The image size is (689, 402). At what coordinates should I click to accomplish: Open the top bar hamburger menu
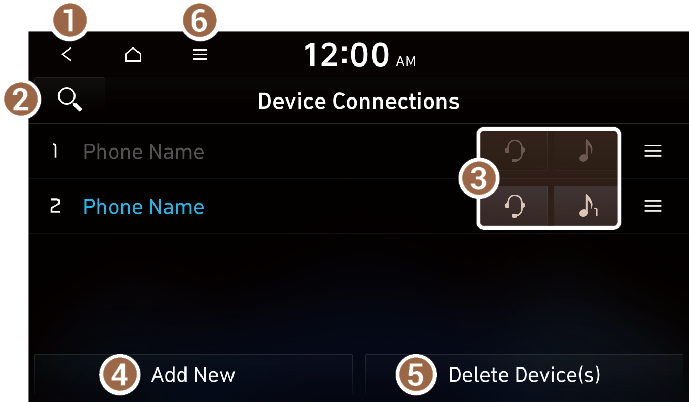[200, 54]
